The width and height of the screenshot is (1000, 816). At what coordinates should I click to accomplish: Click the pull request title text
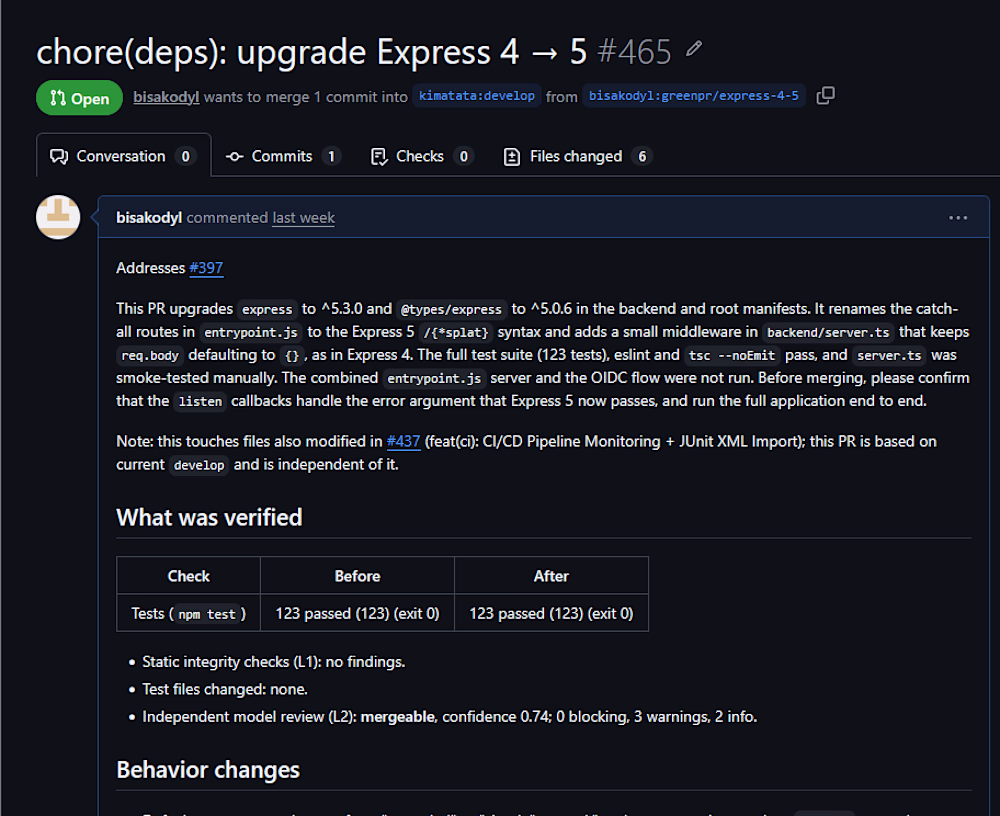(x=311, y=51)
